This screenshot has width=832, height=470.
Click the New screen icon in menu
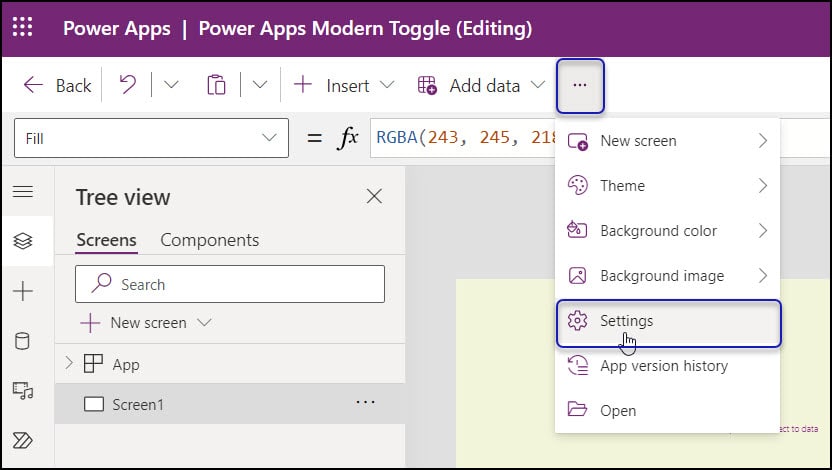click(x=577, y=141)
